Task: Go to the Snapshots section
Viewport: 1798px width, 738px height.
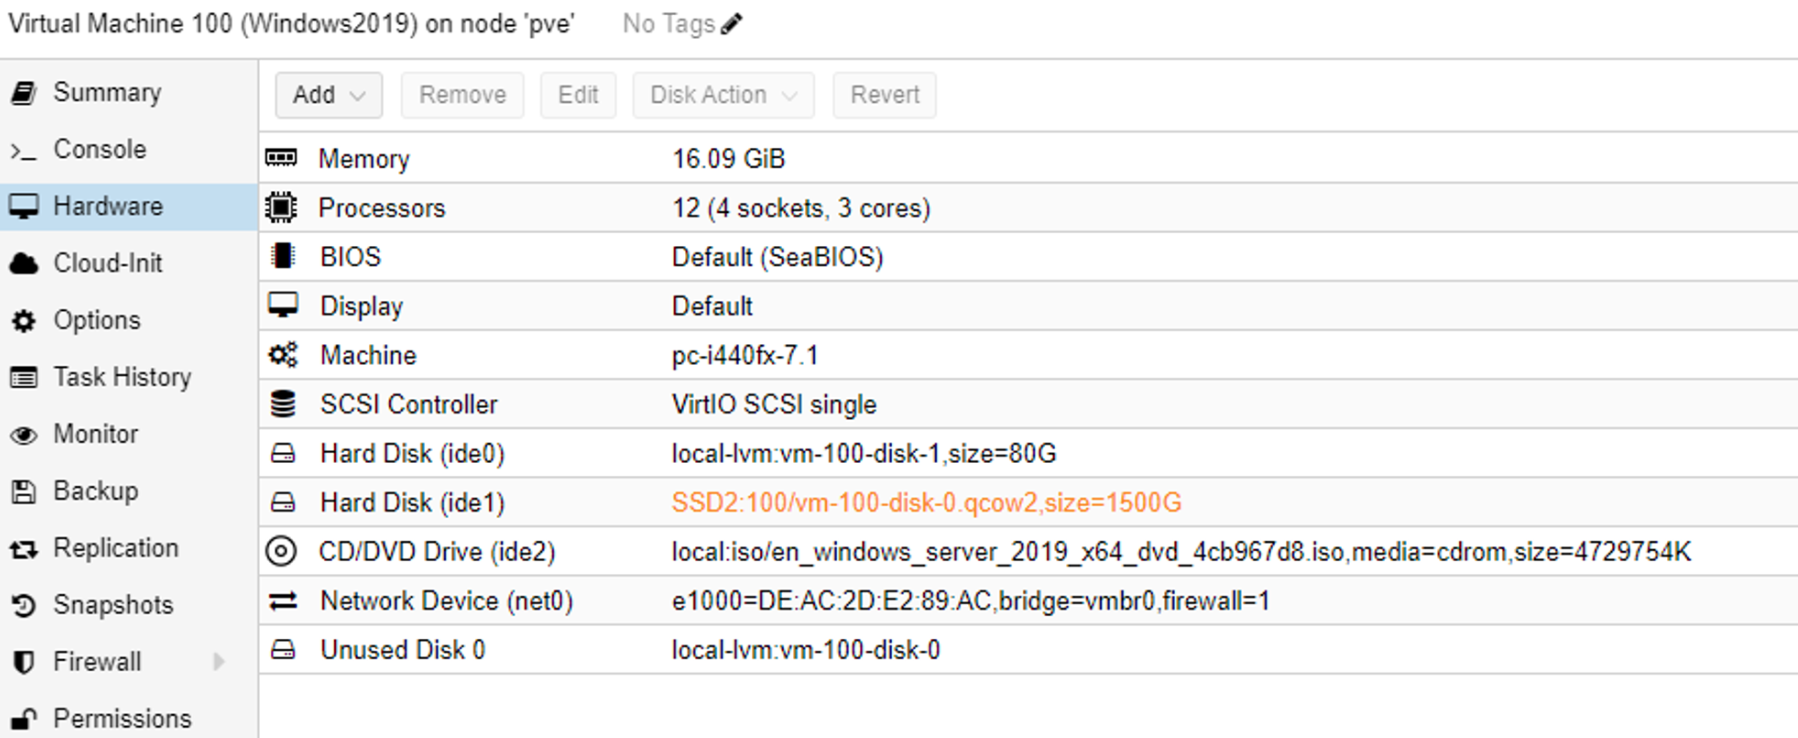Action: (113, 605)
